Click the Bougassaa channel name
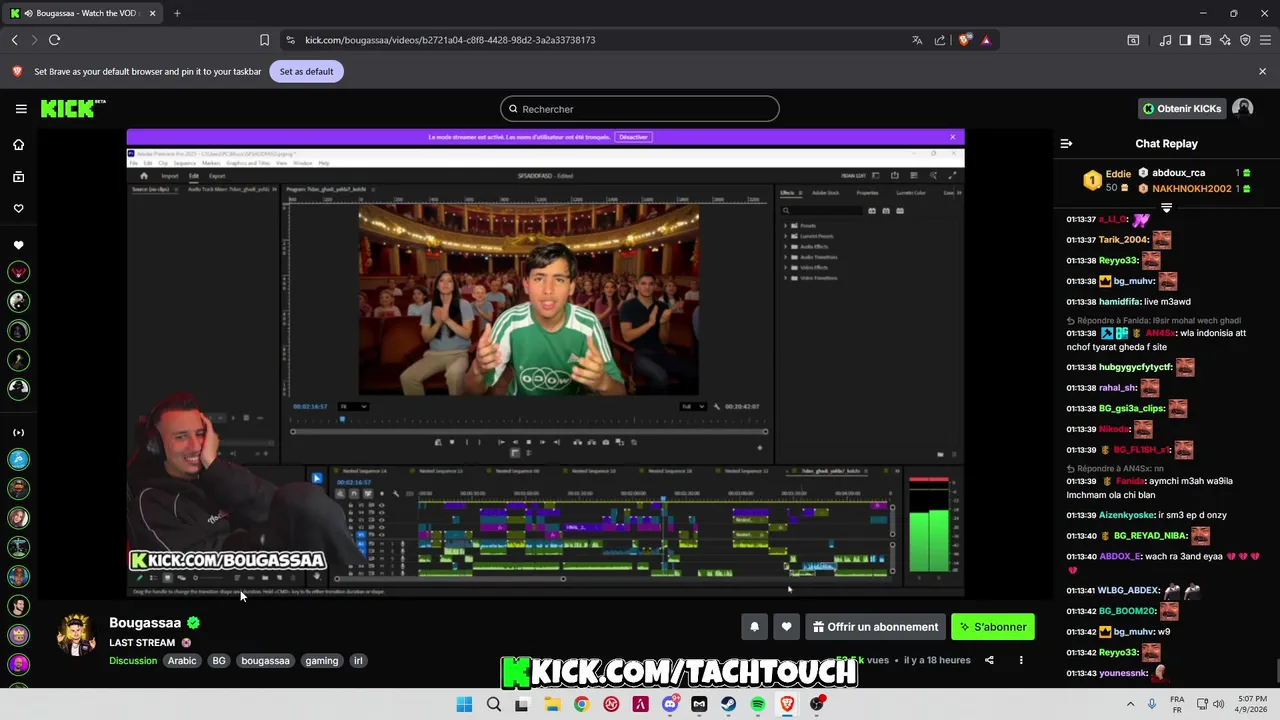Screen dimensions: 1280x720 (145, 622)
